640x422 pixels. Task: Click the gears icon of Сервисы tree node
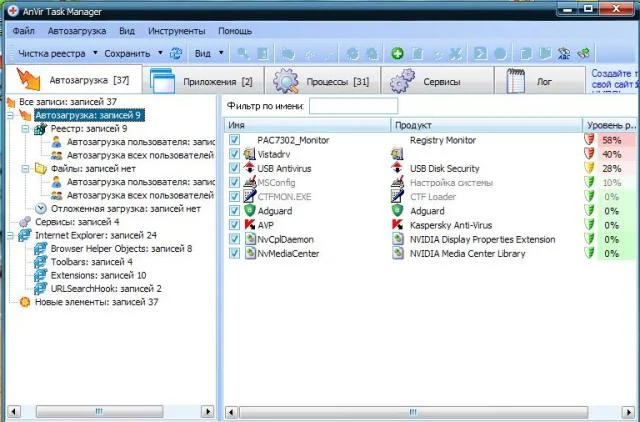pyautogui.click(x=25, y=222)
